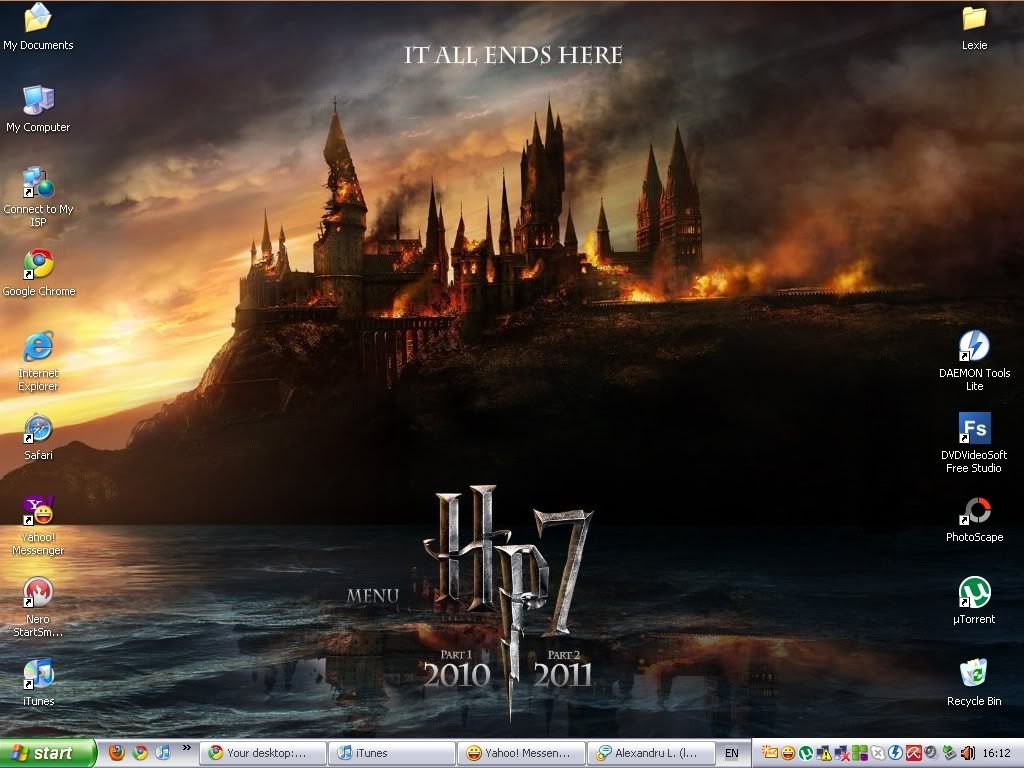Open the Yahoo! Messenger smiley tray icon
This screenshot has width=1024, height=768.
click(788, 753)
